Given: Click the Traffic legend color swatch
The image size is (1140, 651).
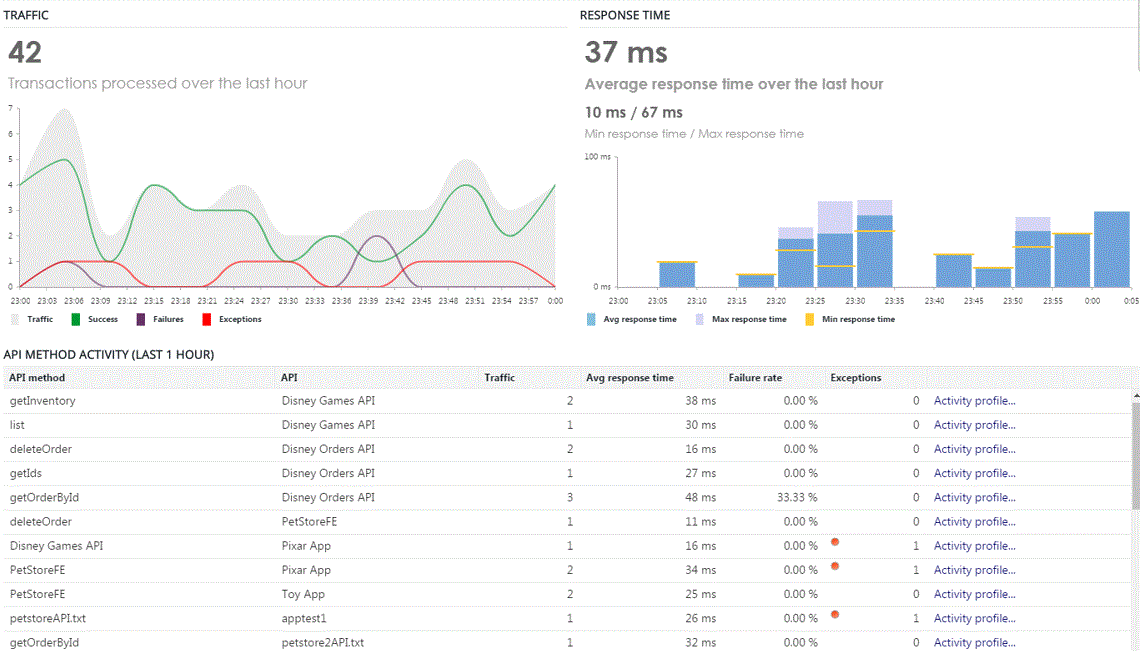Looking at the screenshot, I should point(14,319).
